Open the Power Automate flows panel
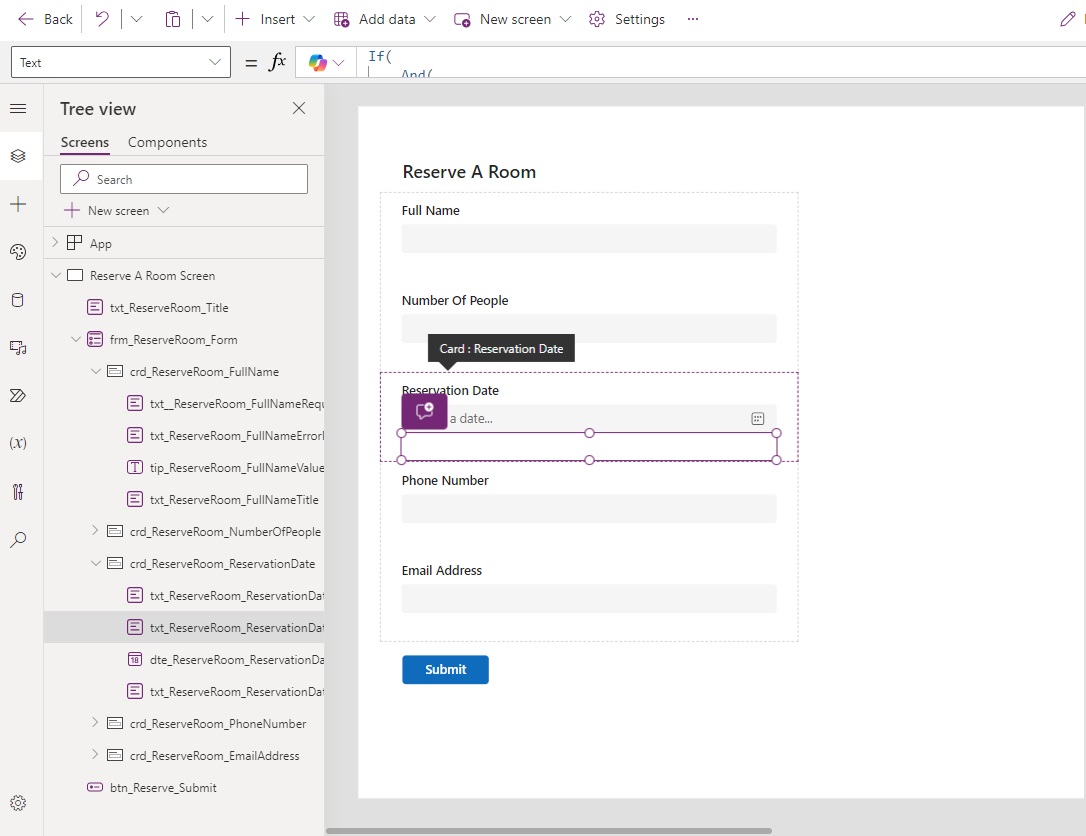This screenshot has height=836, width=1086. click(x=18, y=395)
